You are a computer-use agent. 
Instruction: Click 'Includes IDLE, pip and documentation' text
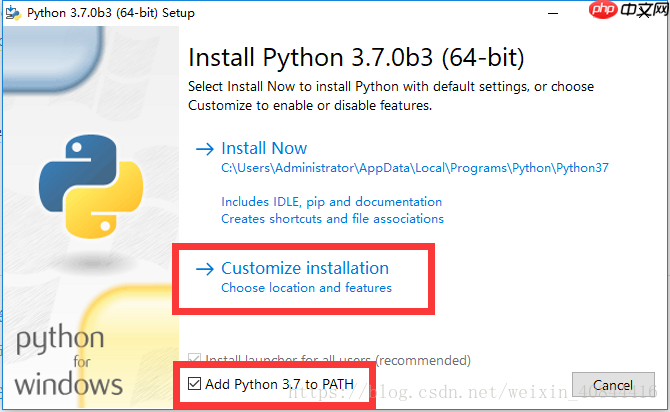332,202
